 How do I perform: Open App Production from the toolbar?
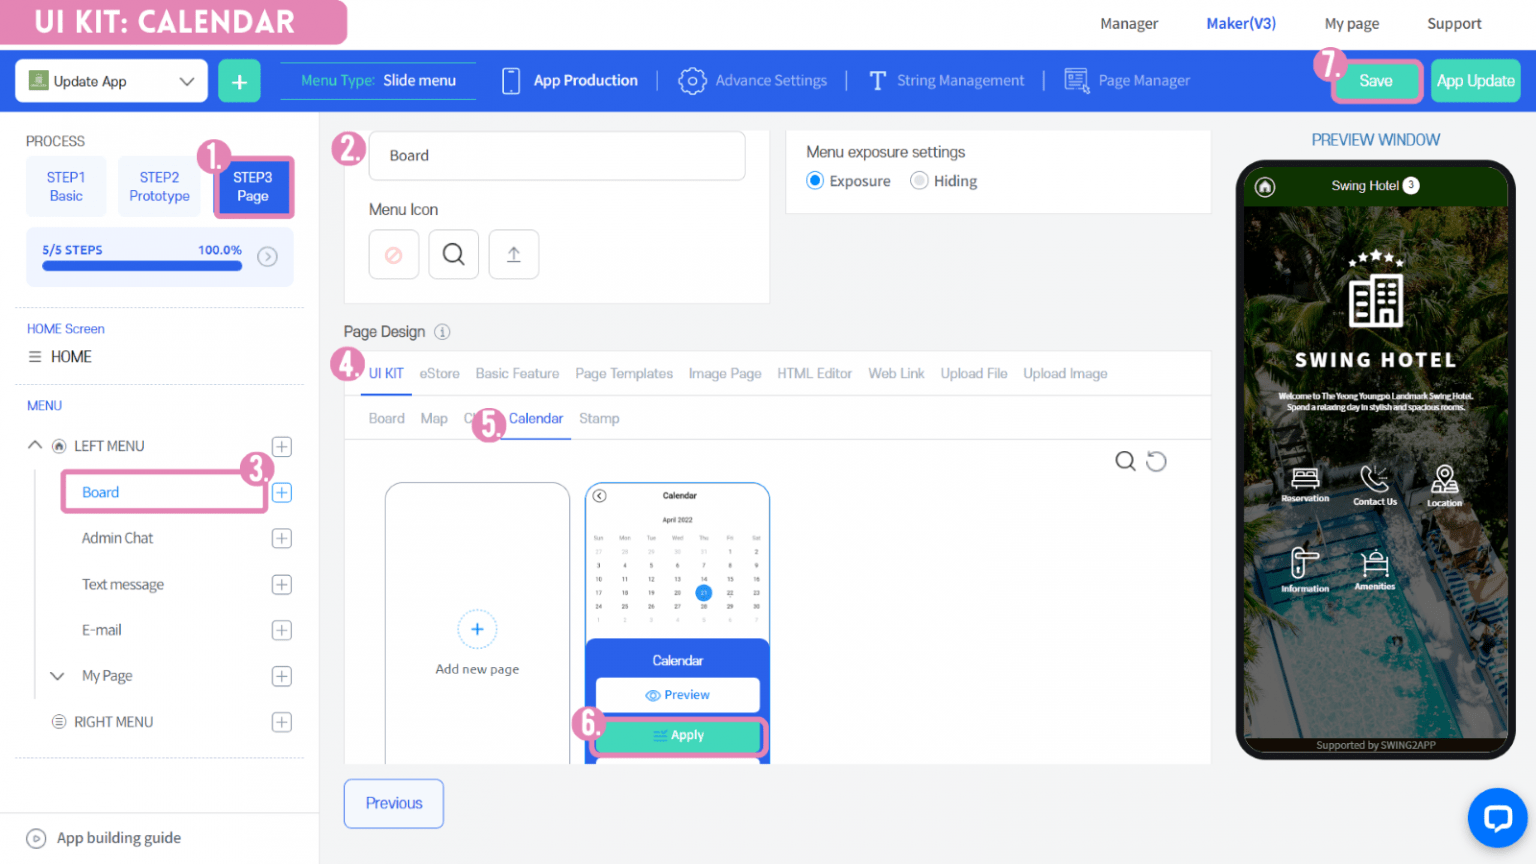[570, 80]
